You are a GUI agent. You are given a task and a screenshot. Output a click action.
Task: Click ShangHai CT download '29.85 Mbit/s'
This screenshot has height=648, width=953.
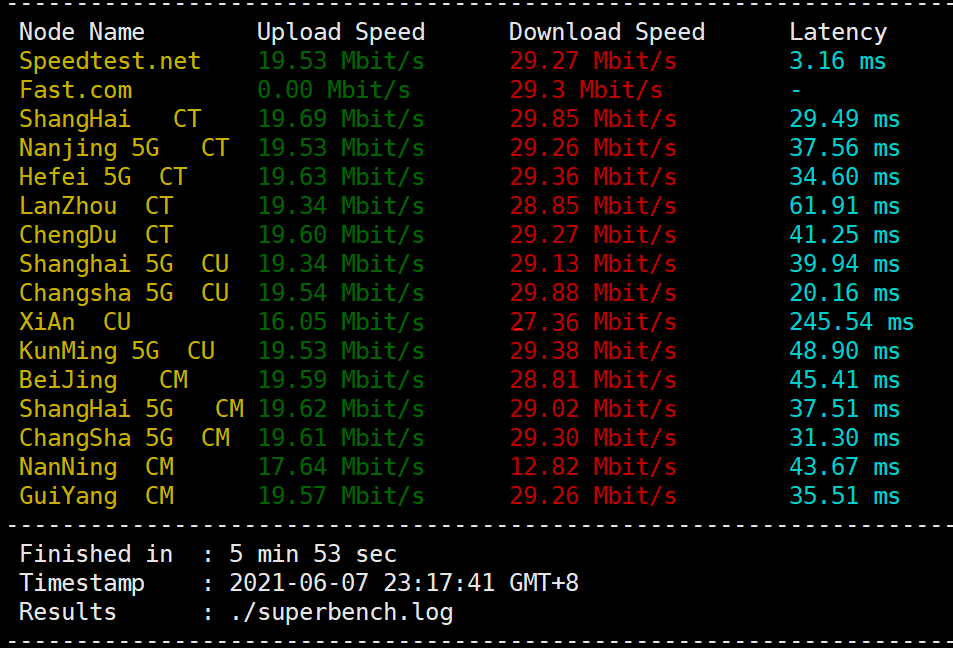pos(593,119)
